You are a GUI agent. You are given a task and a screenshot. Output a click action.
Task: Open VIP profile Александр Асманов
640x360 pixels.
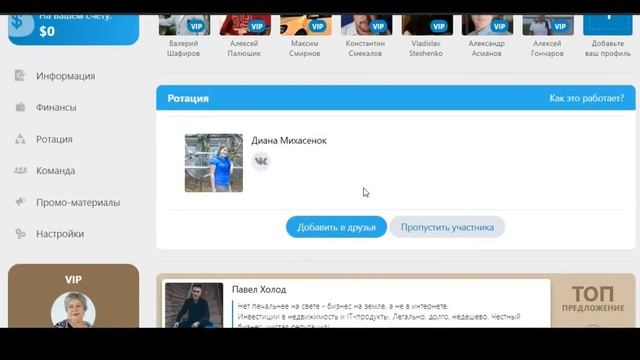coord(487,36)
